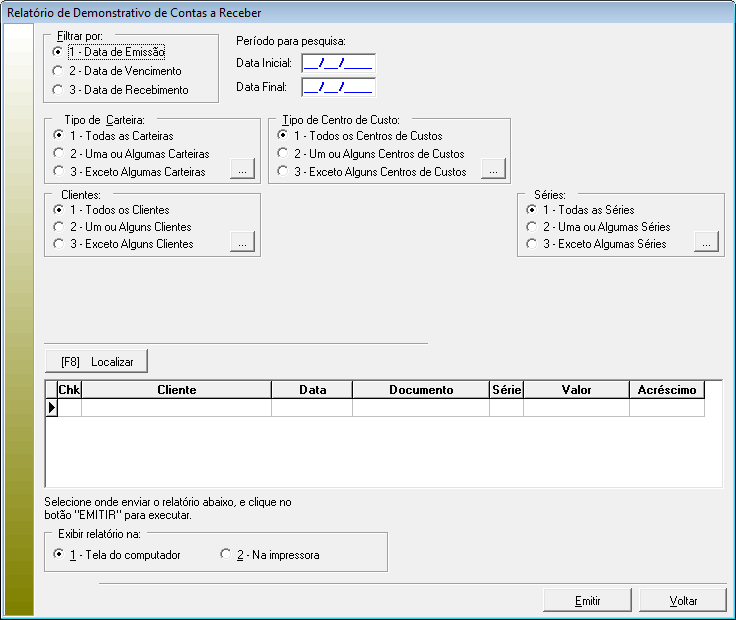Screen dimensions: 736x620
Task: Click the Cliente column header
Action: (x=176, y=390)
